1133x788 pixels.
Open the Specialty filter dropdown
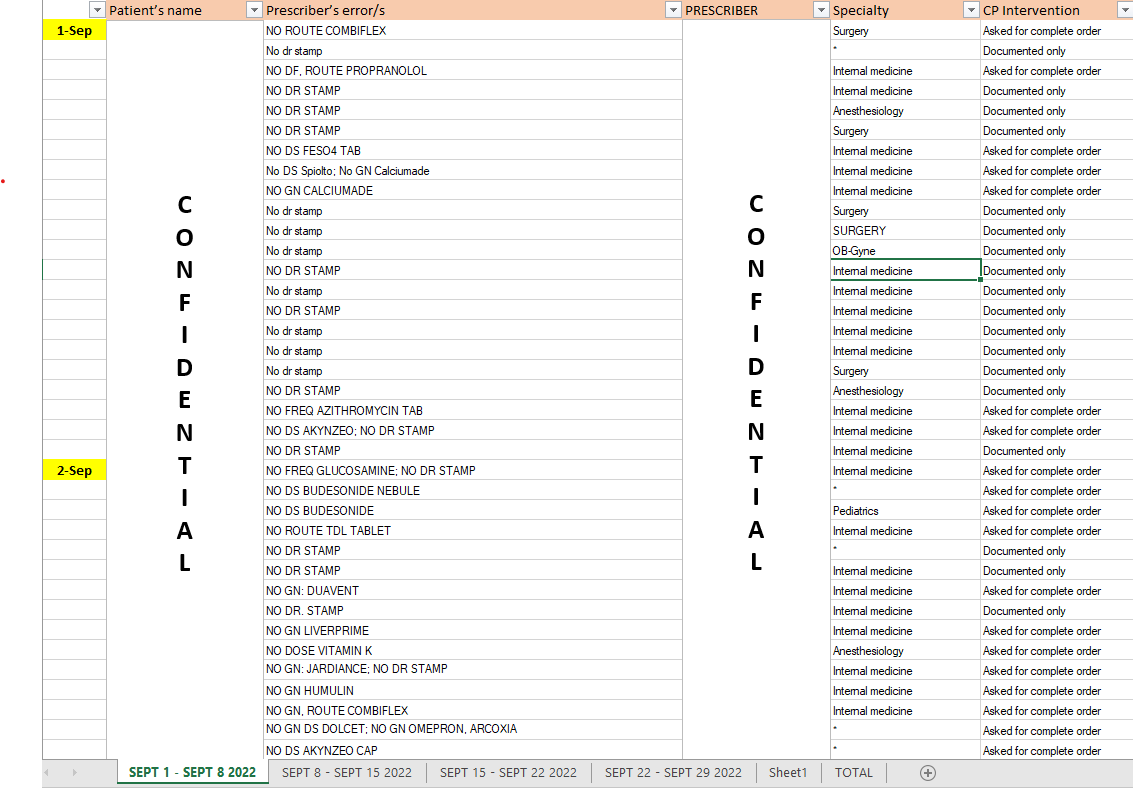(970, 10)
